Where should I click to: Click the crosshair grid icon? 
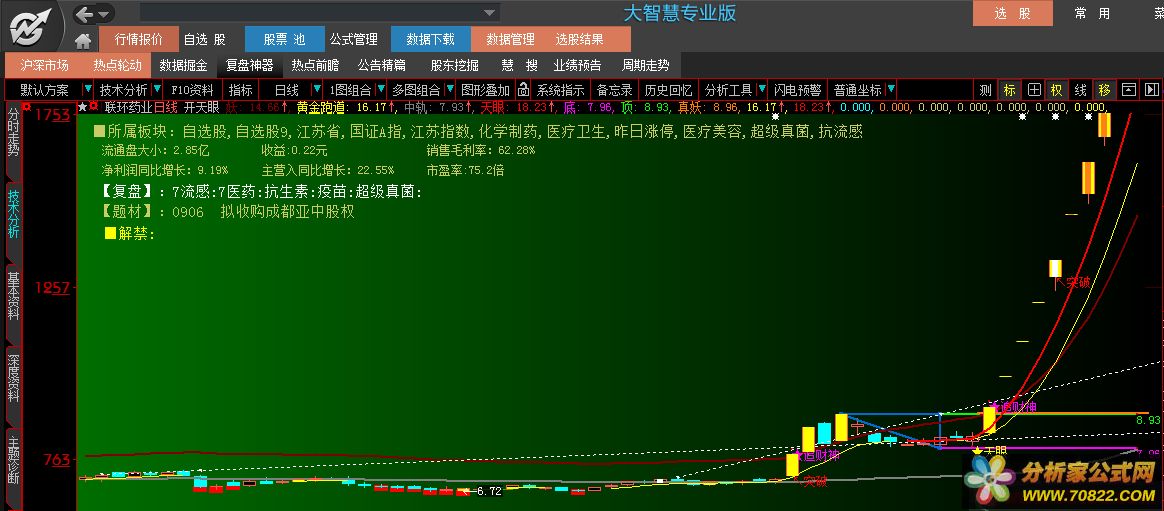click(1033, 90)
